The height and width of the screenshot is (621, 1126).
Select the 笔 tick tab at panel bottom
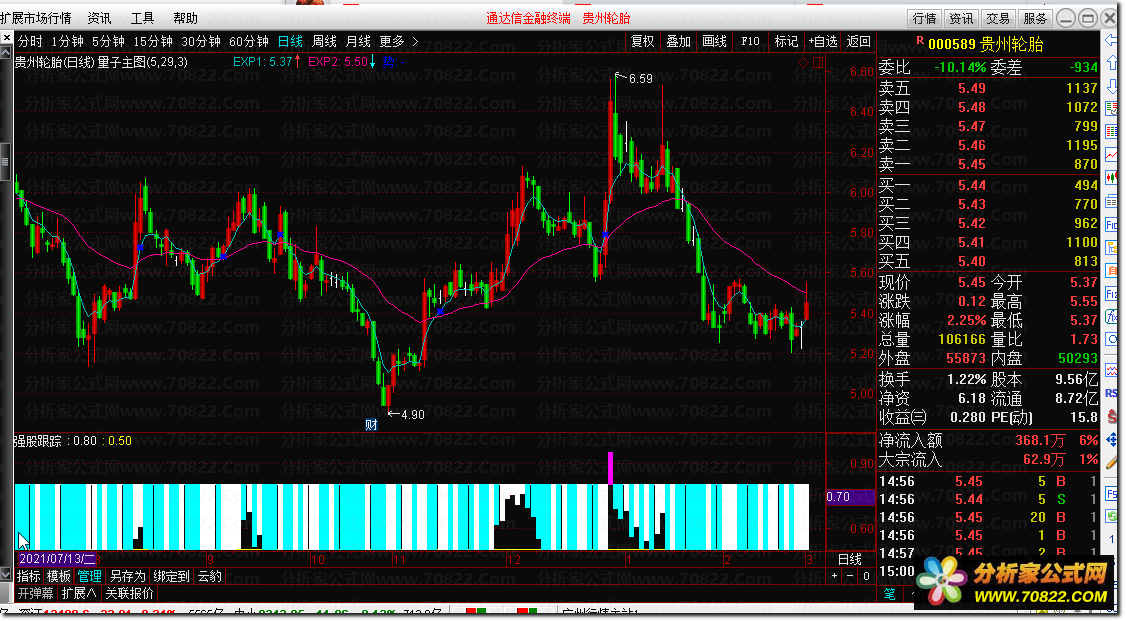(890, 594)
